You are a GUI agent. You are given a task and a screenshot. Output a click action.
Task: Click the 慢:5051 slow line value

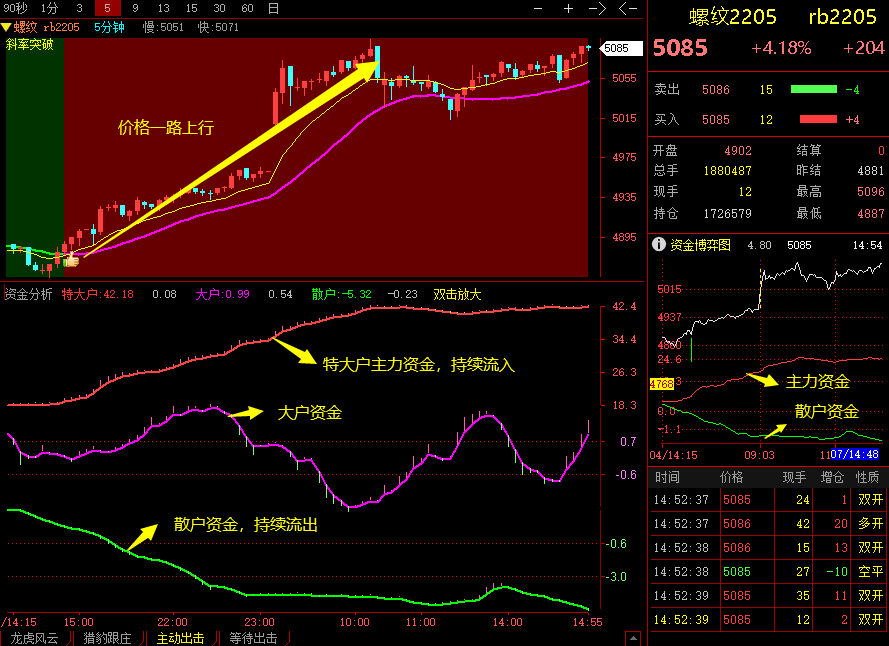click(163, 27)
